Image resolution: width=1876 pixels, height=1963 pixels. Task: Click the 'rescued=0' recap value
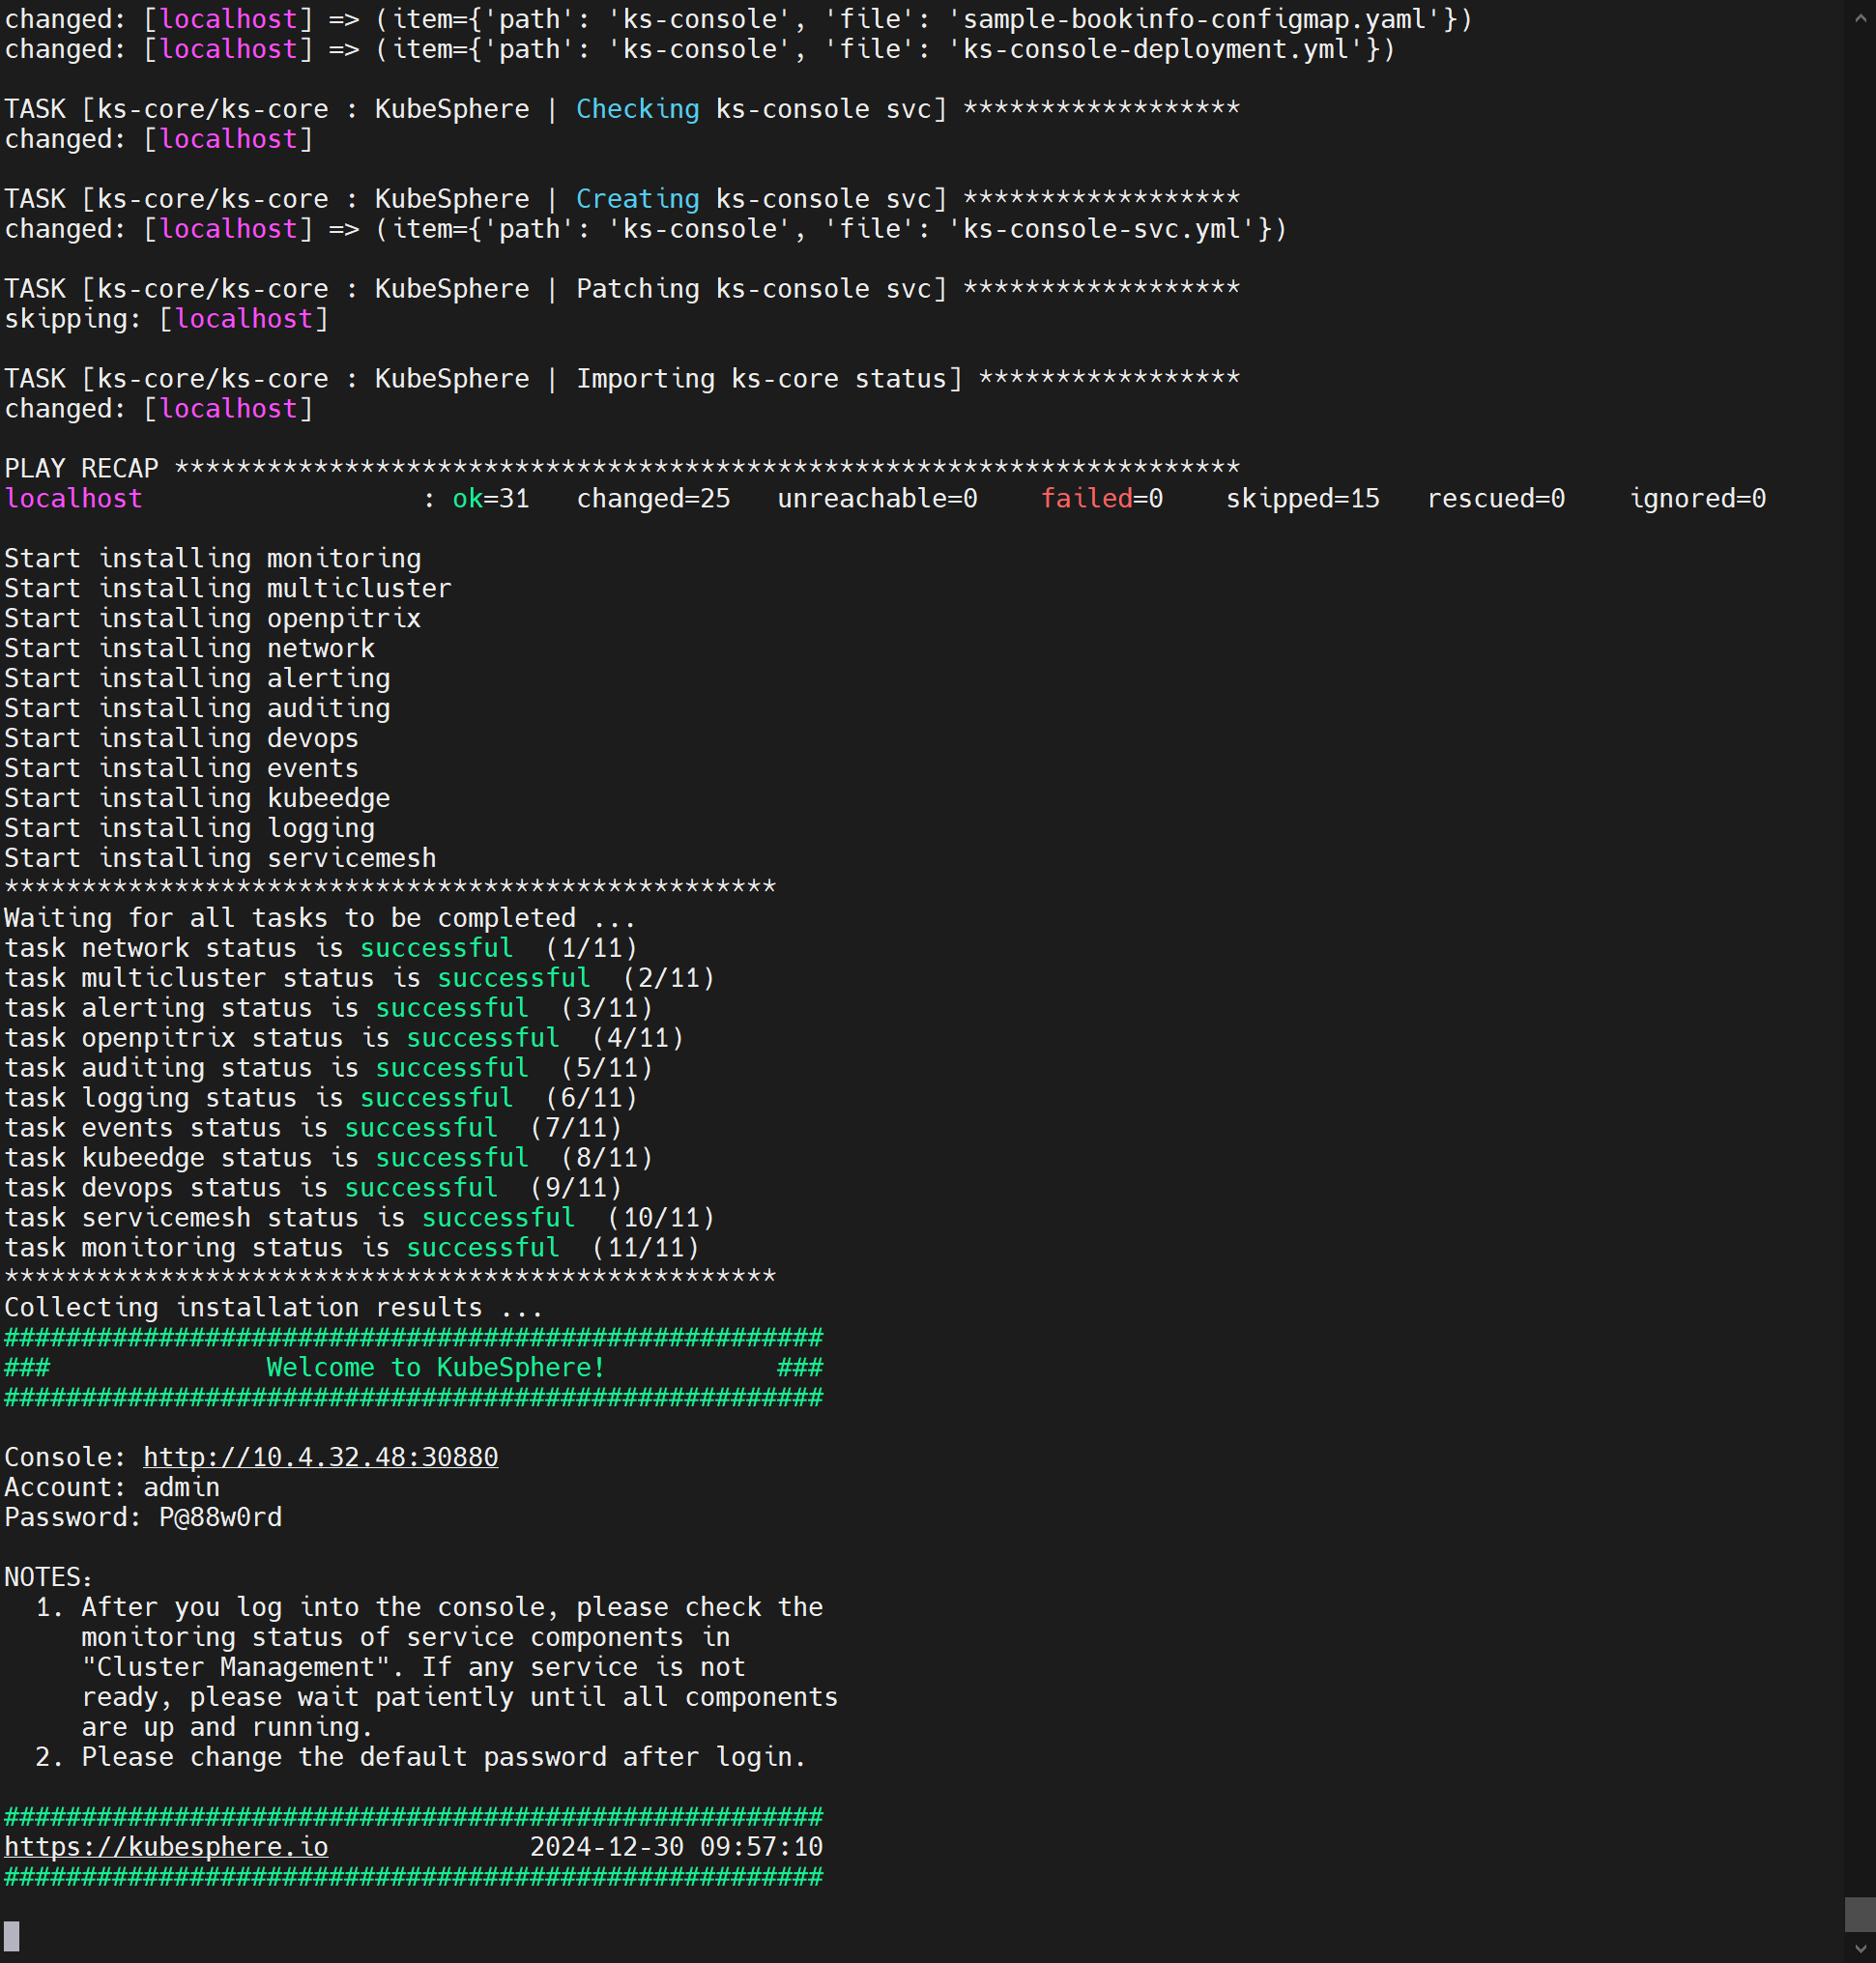(1496, 498)
